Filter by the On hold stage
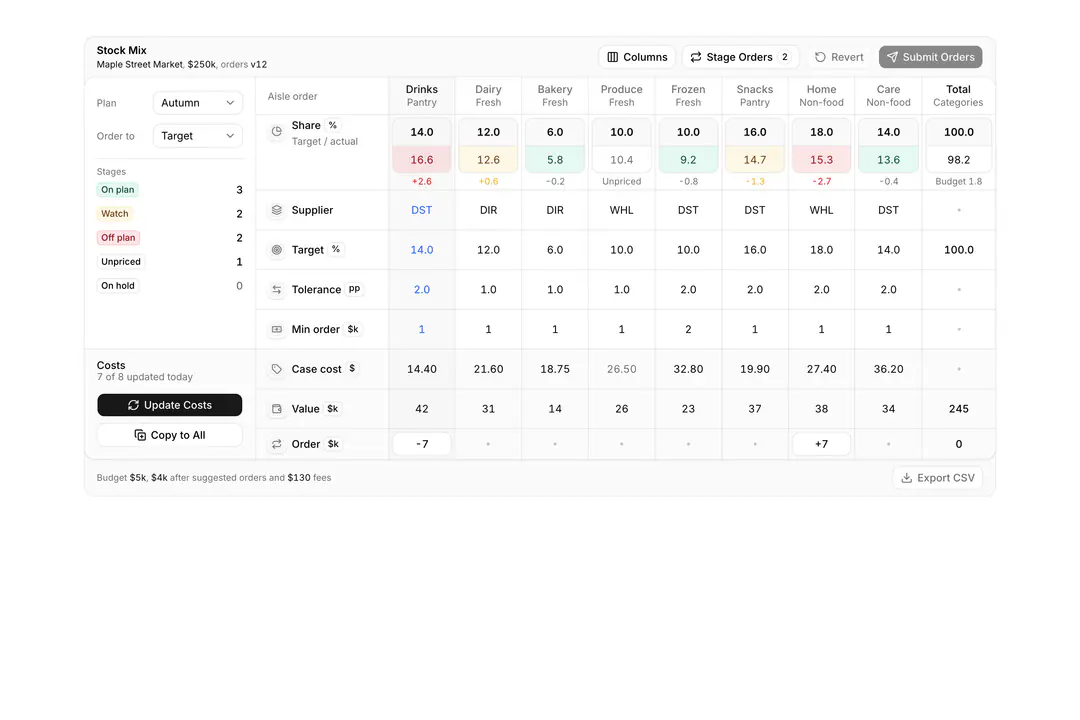Image resolution: width=1080 pixels, height=720 pixels. 118,286
